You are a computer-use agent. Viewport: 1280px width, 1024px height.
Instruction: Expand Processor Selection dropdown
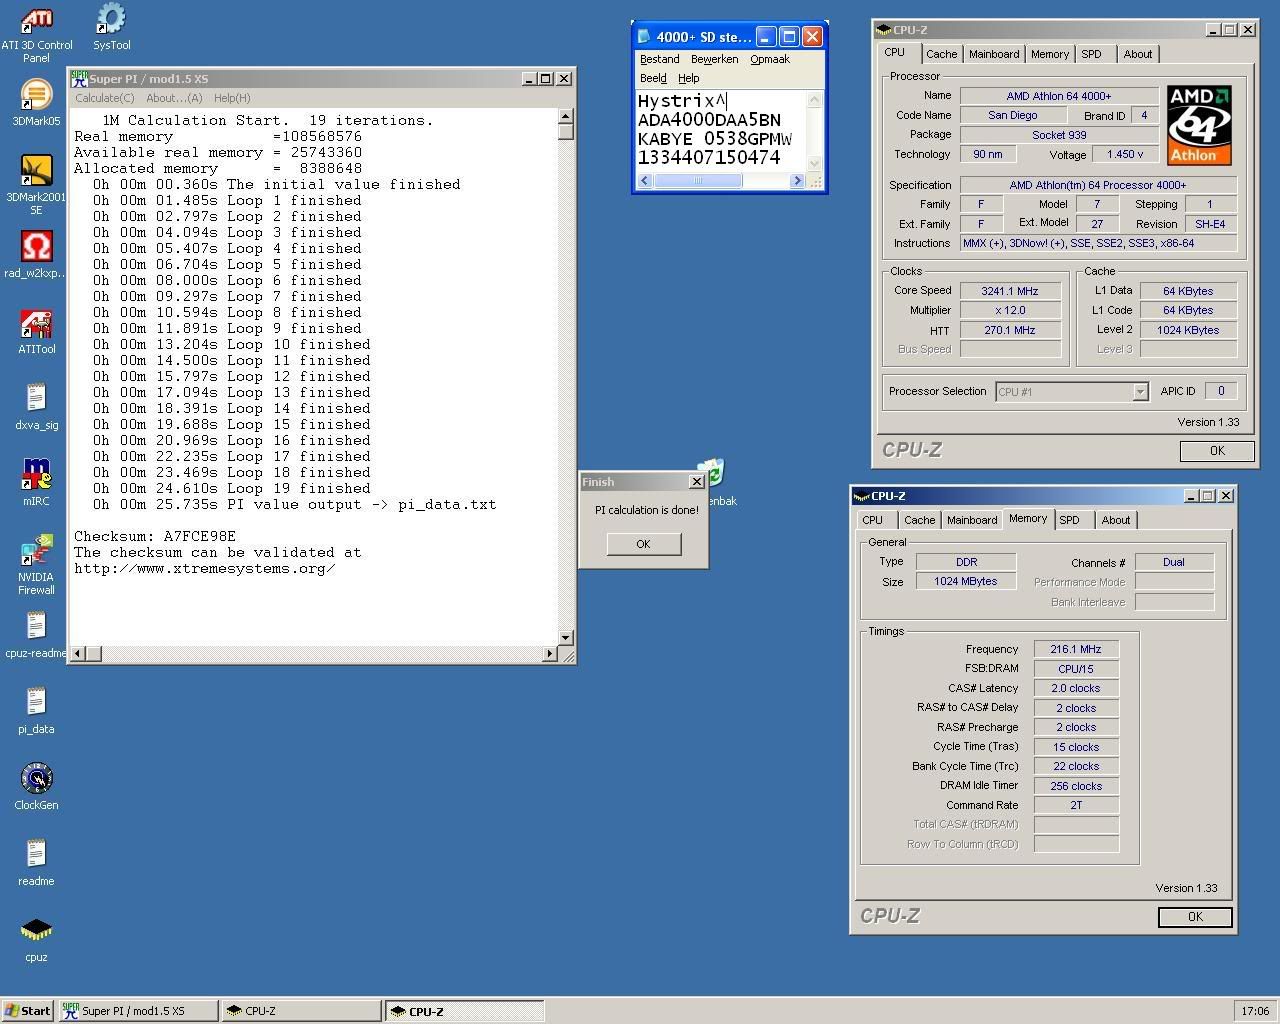tap(1140, 392)
